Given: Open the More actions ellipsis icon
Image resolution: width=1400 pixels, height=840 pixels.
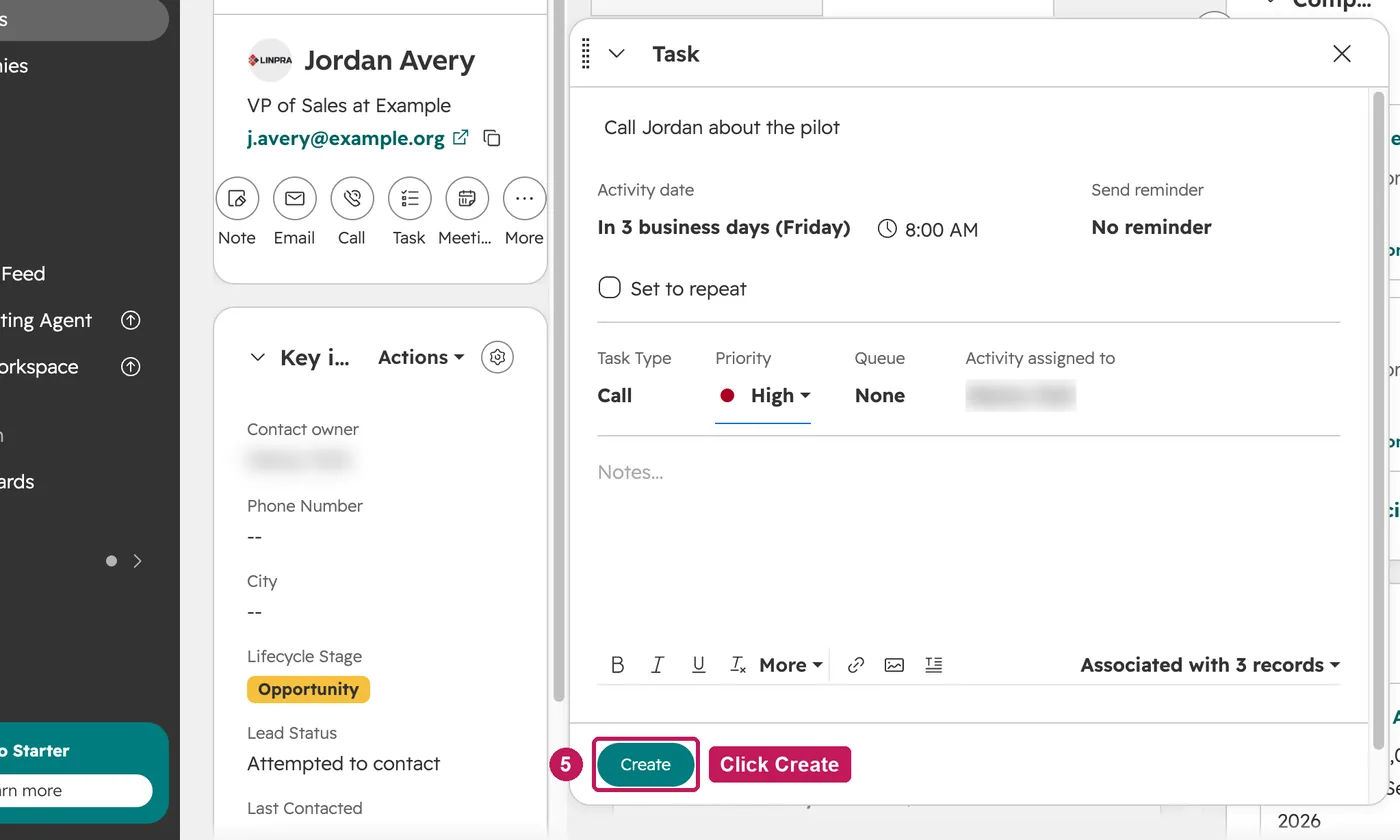Looking at the screenshot, I should click(524, 199).
